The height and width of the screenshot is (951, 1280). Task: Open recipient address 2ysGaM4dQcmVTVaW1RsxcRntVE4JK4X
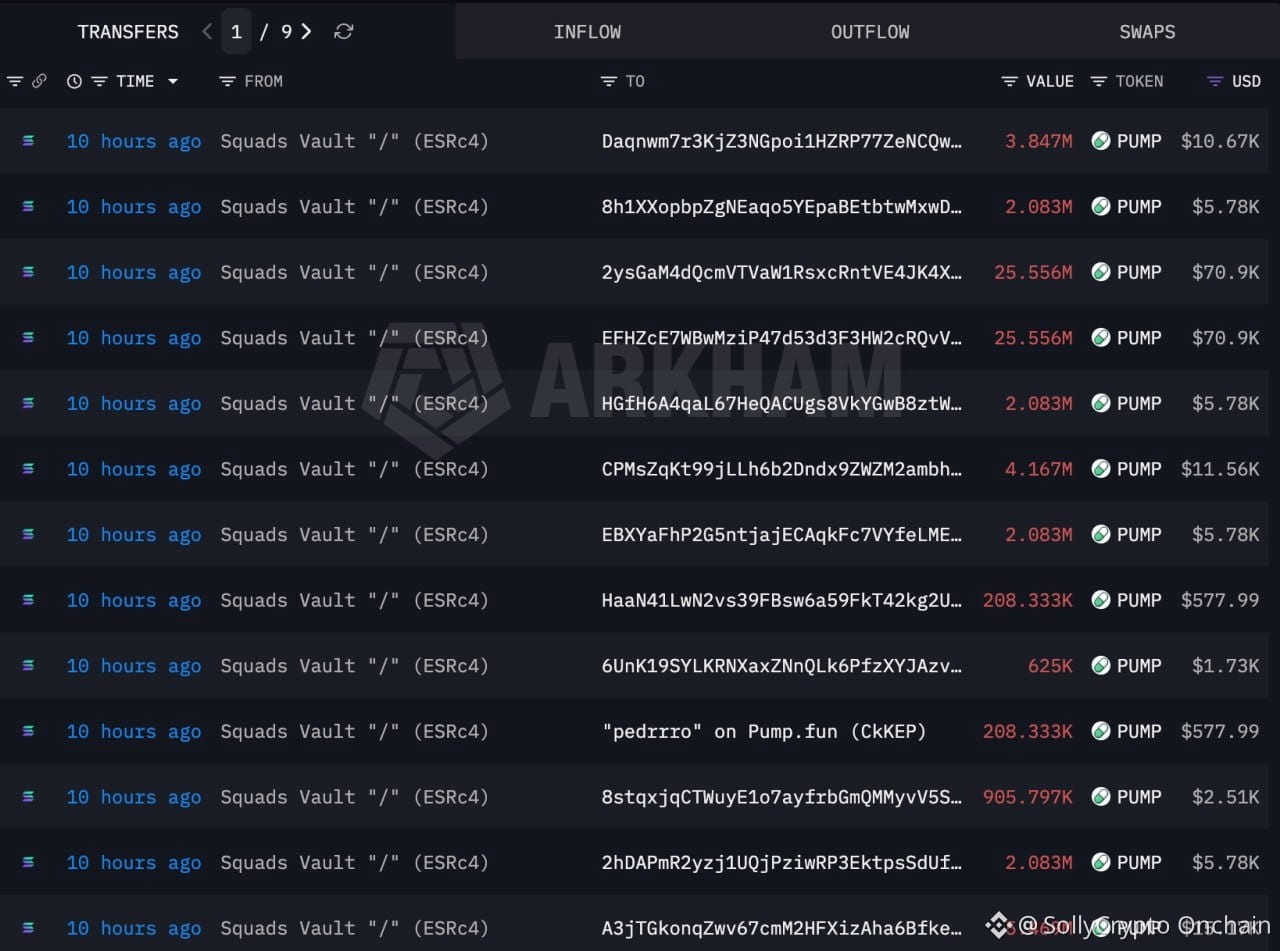pyautogui.click(x=782, y=272)
